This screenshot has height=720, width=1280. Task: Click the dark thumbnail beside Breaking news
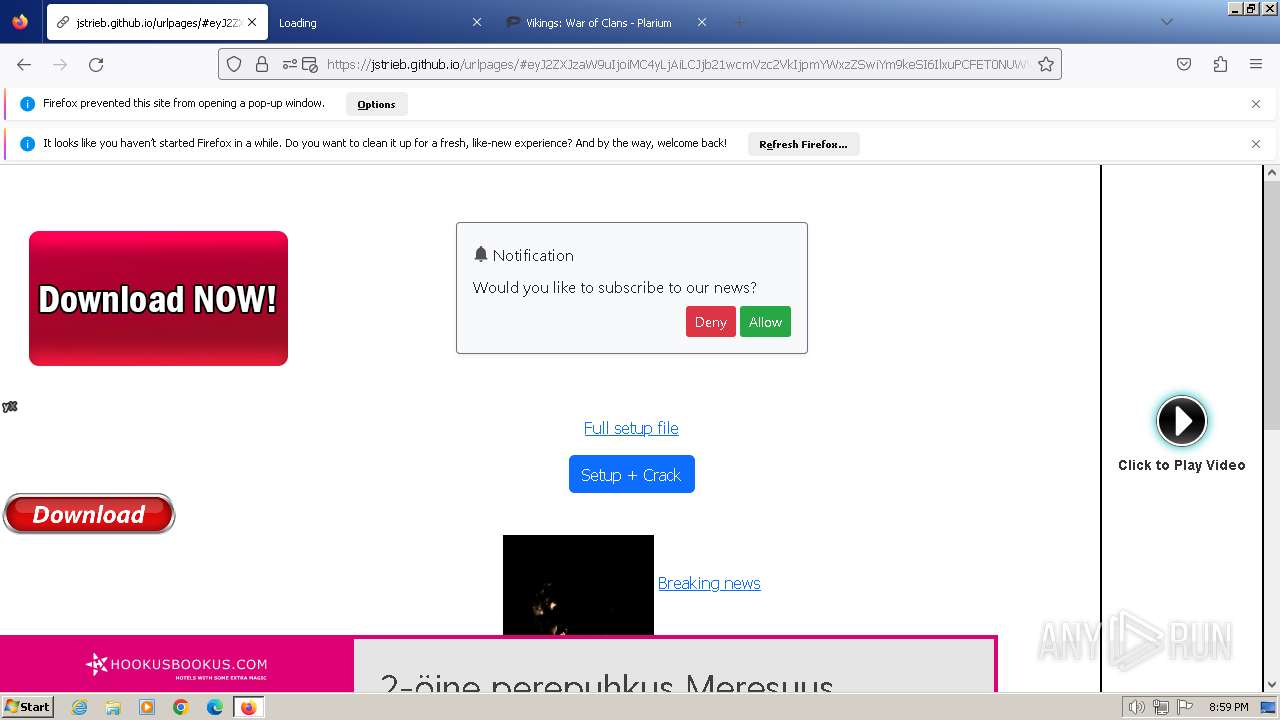tap(578, 585)
